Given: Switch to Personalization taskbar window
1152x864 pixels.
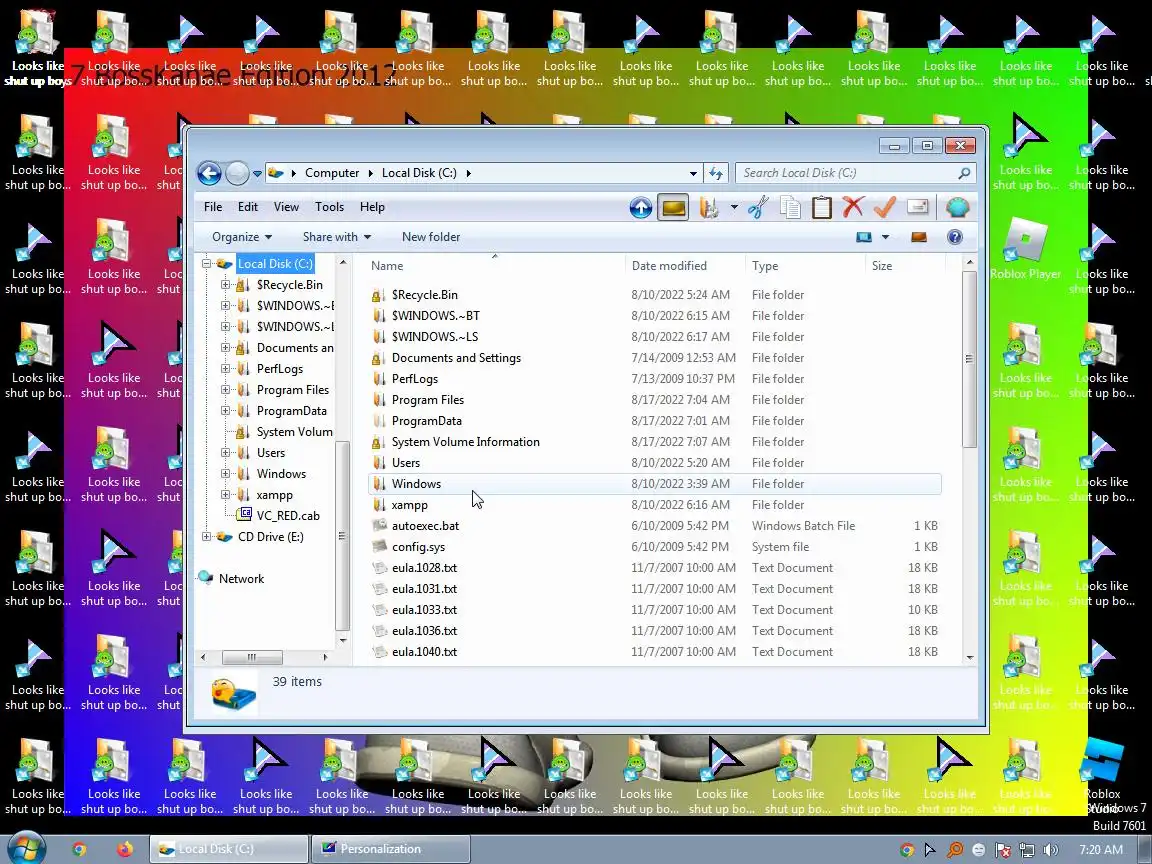Looking at the screenshot, I should (391, 849).
